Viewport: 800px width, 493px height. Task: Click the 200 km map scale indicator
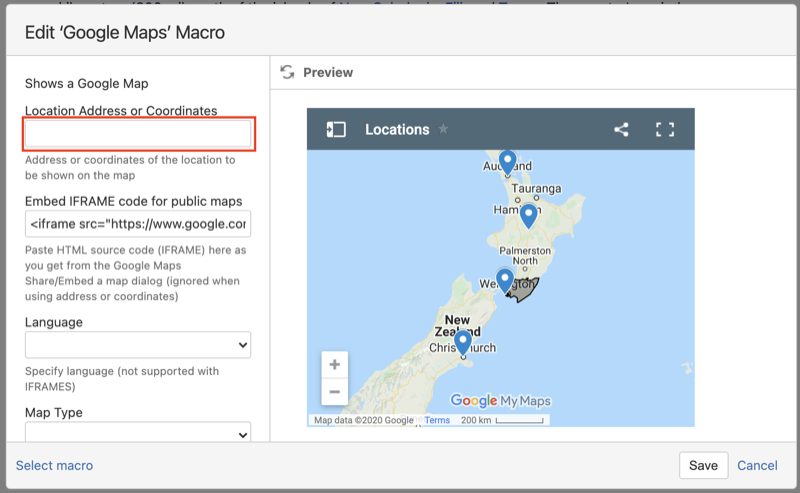(x=502, y=420)
